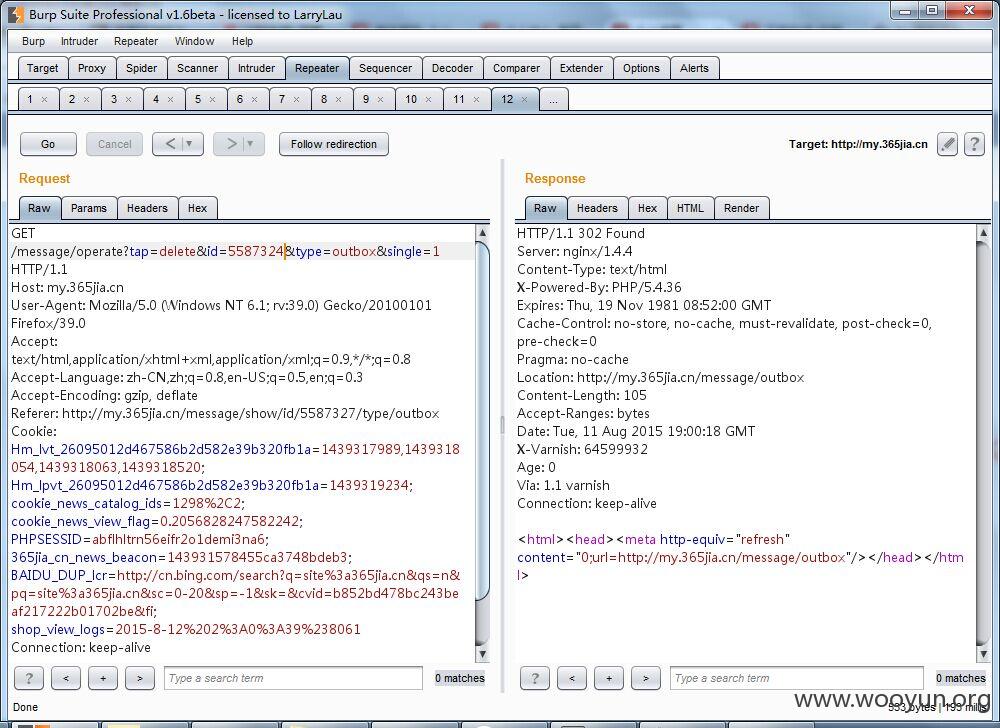The width and height of the screenshot is (1000, 728).
Task: Go back in request history
Action: click(170, 144)
